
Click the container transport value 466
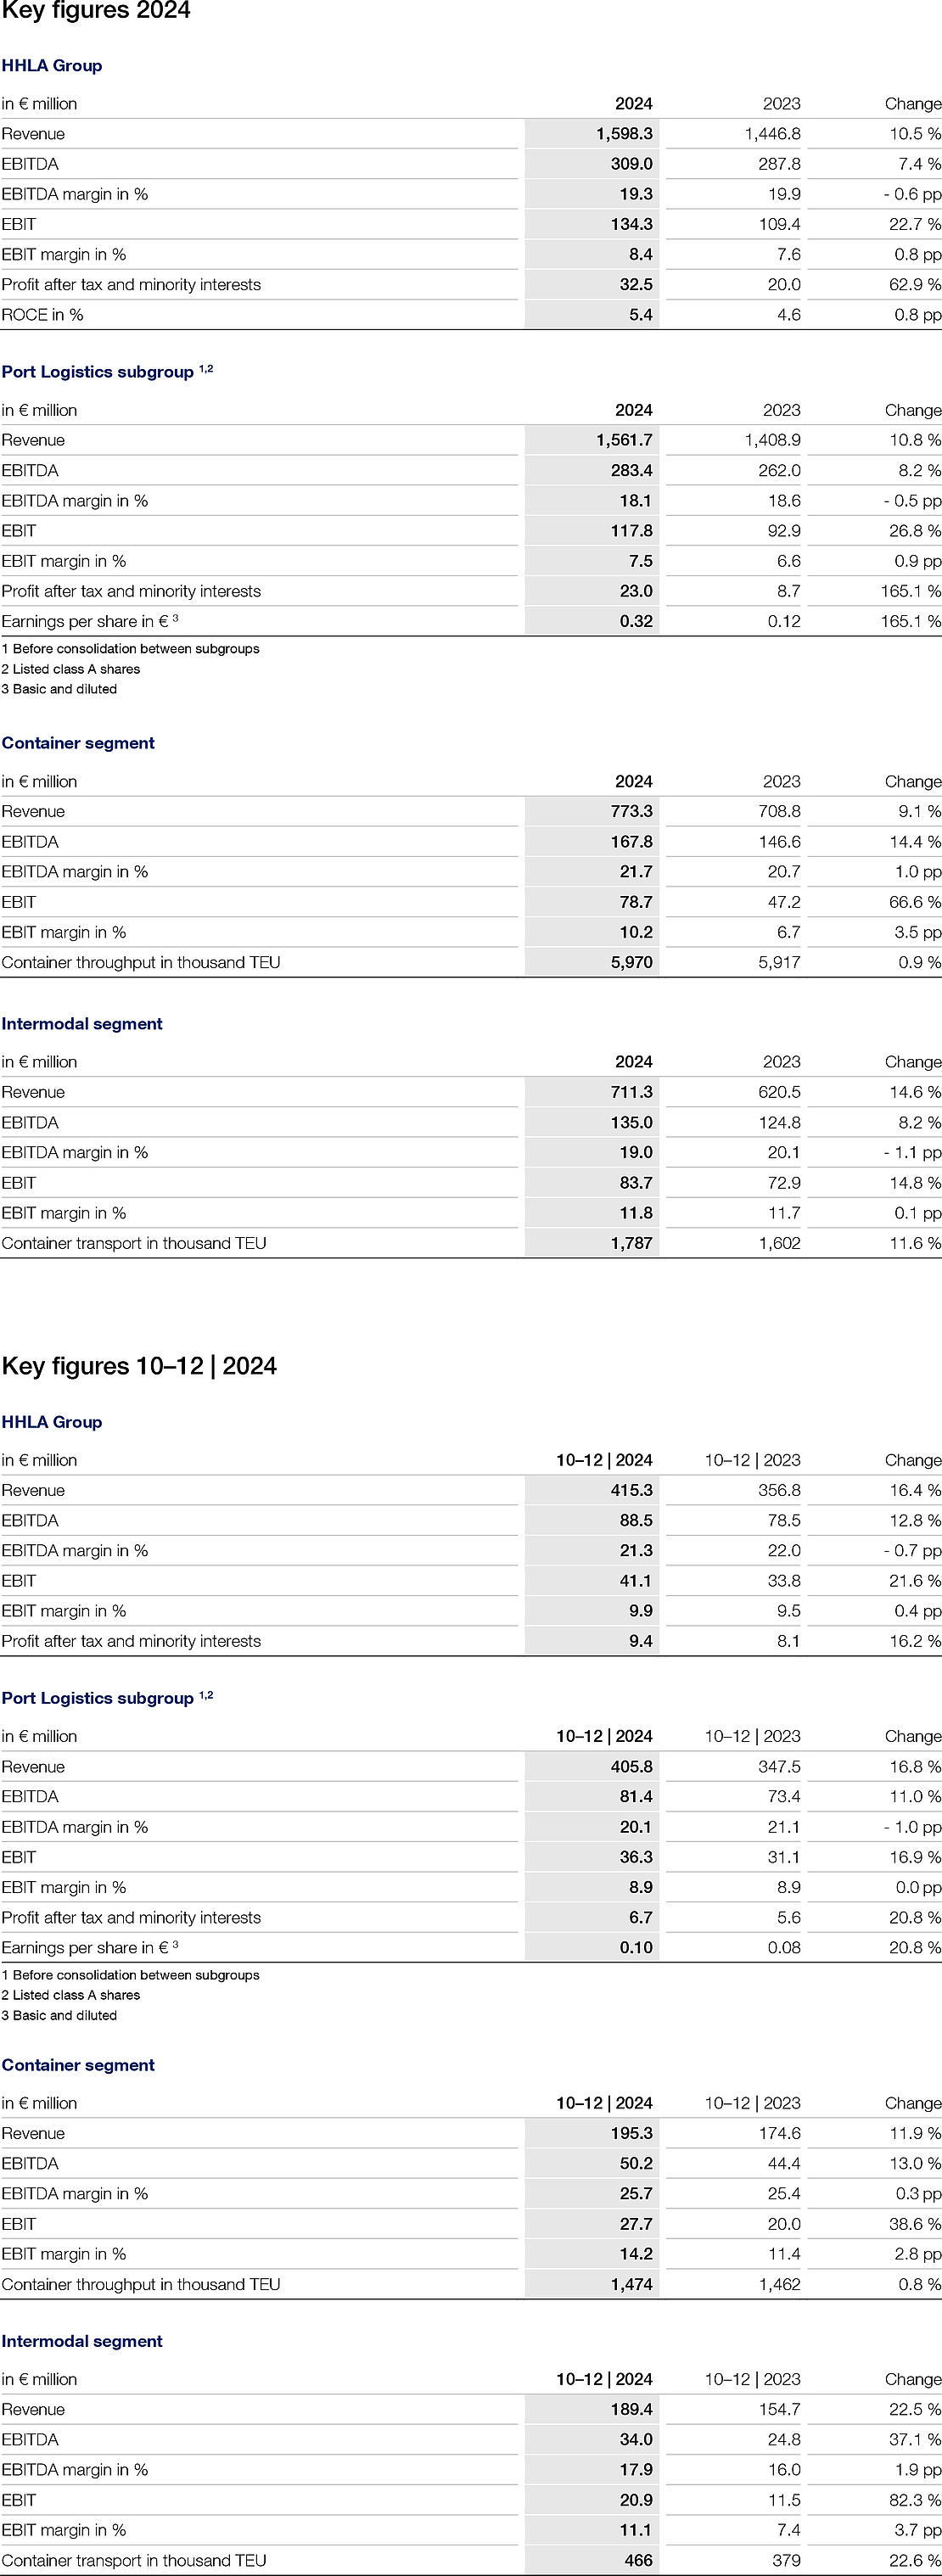[x=638, y=2560]
